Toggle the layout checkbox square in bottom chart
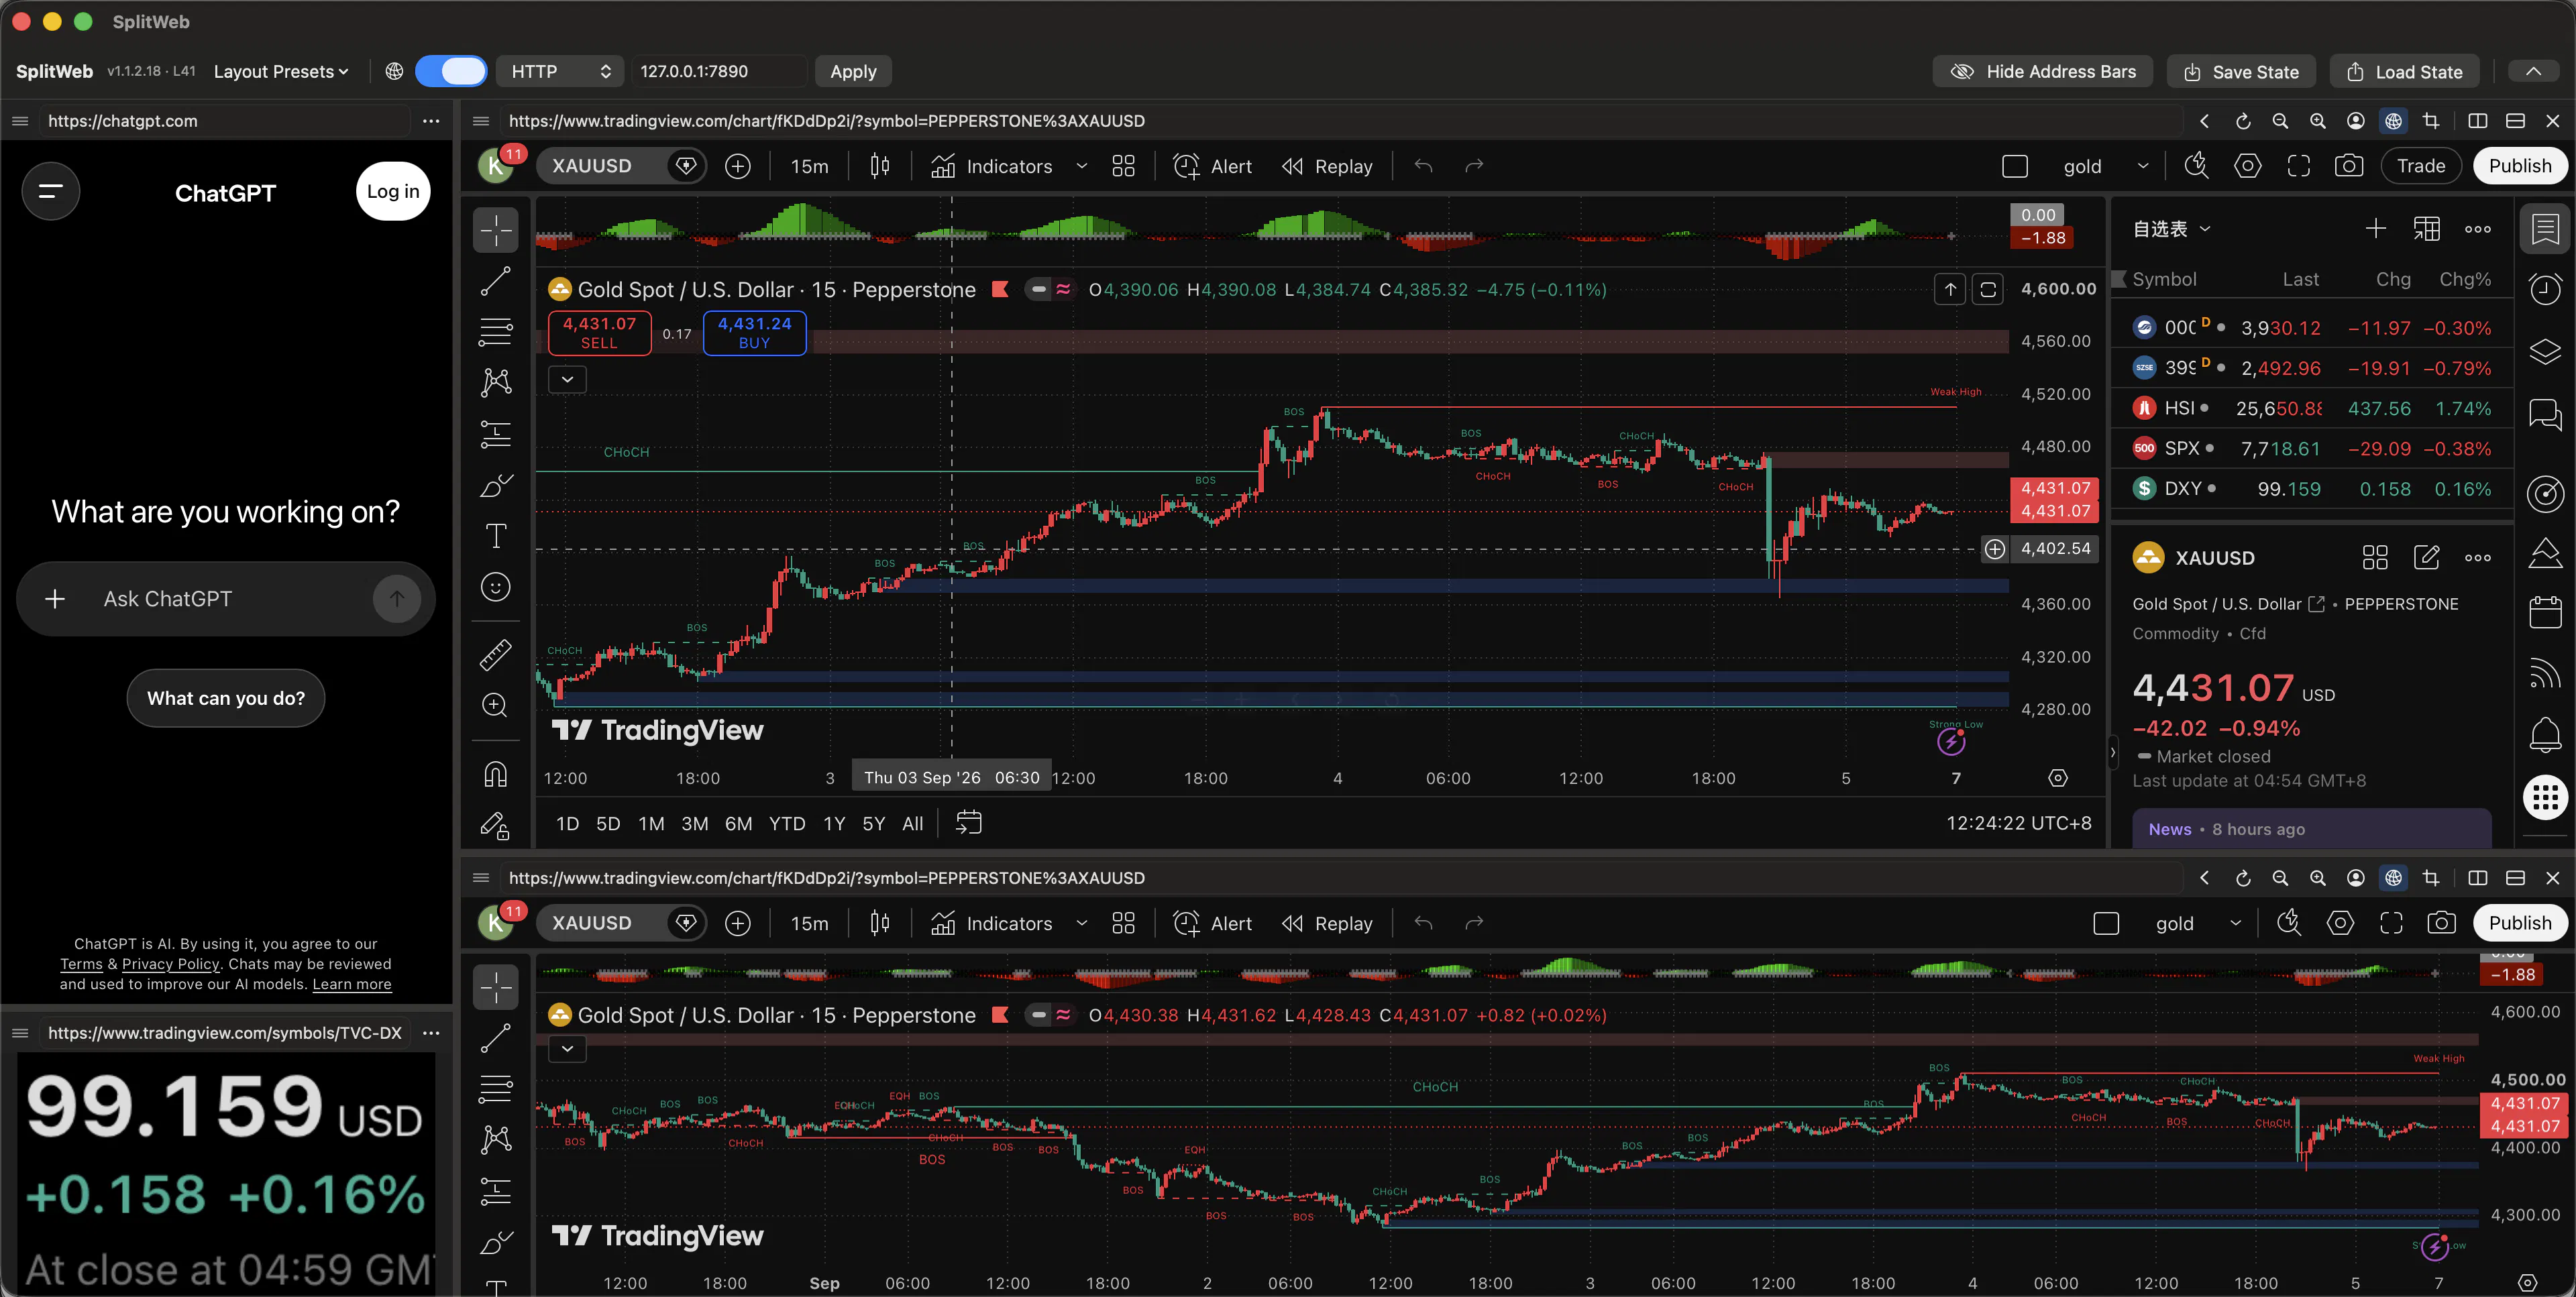Viewport: 2576px width, 1297px height. [x=2106, y=923]
